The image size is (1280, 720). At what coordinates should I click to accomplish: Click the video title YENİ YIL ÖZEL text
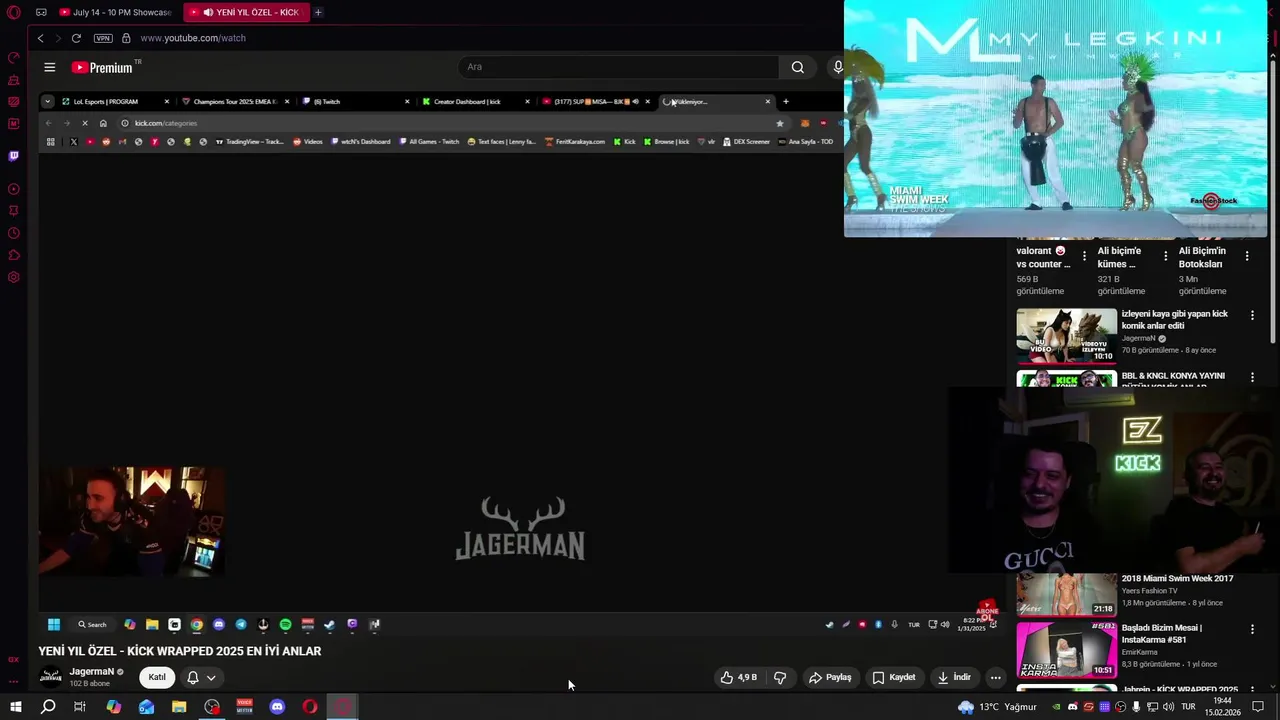(180, 651)
